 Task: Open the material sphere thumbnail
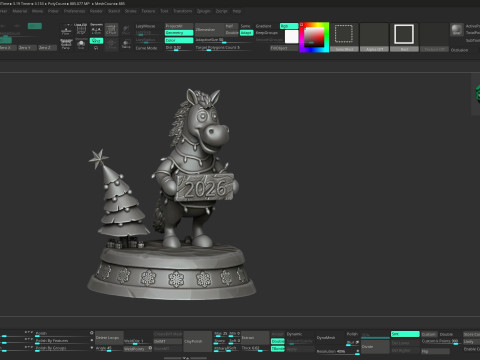(457, 30)
